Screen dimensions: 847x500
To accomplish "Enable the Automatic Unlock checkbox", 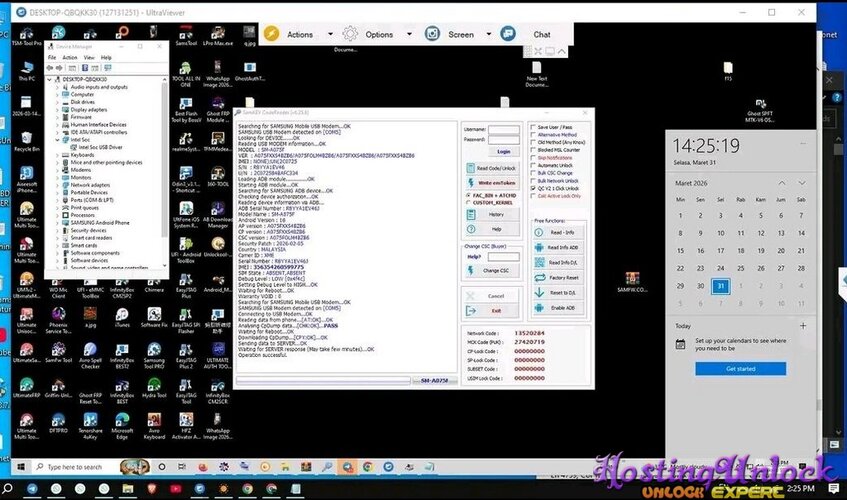I will tap(533, 166).
